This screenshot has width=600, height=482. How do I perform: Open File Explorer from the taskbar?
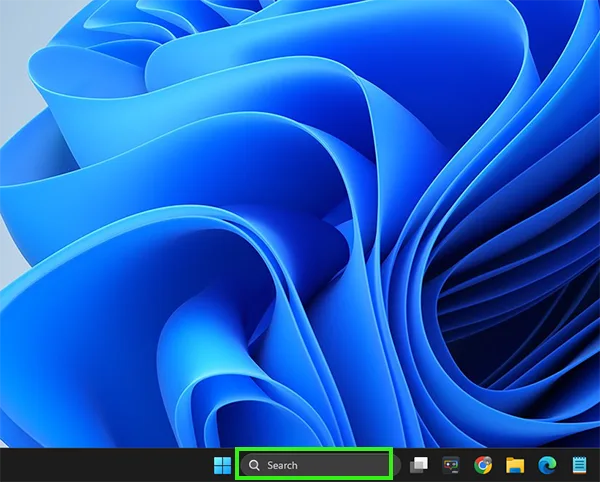pos(515,465)
